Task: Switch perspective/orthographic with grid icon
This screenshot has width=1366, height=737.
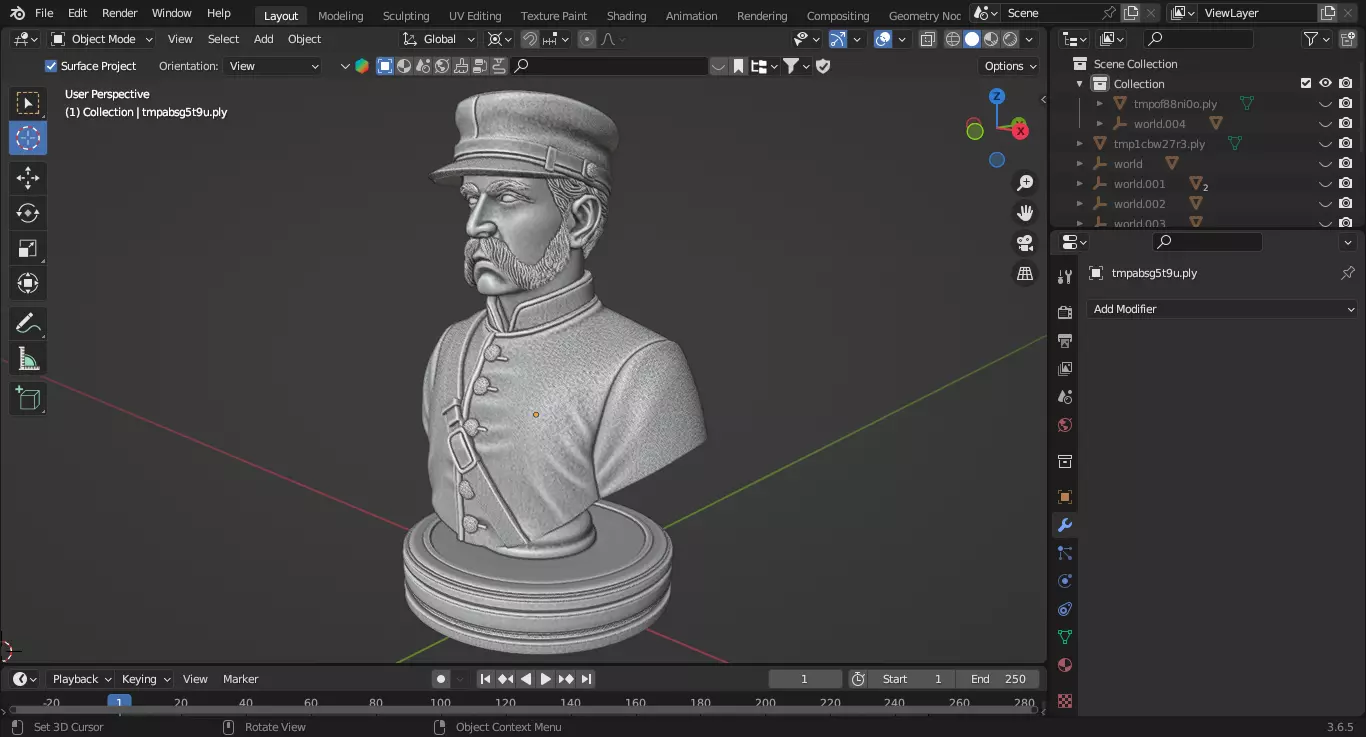Action: coord(1025,273)
